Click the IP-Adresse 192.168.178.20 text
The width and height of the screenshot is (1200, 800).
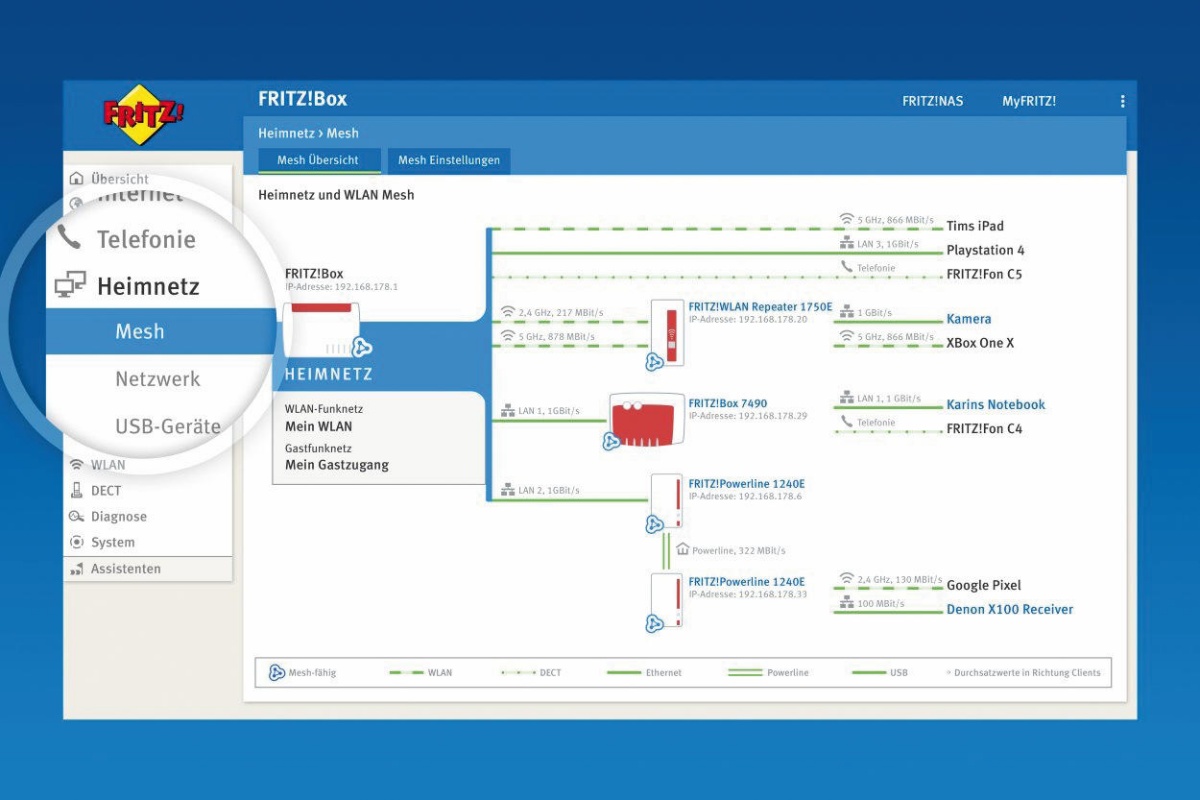[748, 319]
